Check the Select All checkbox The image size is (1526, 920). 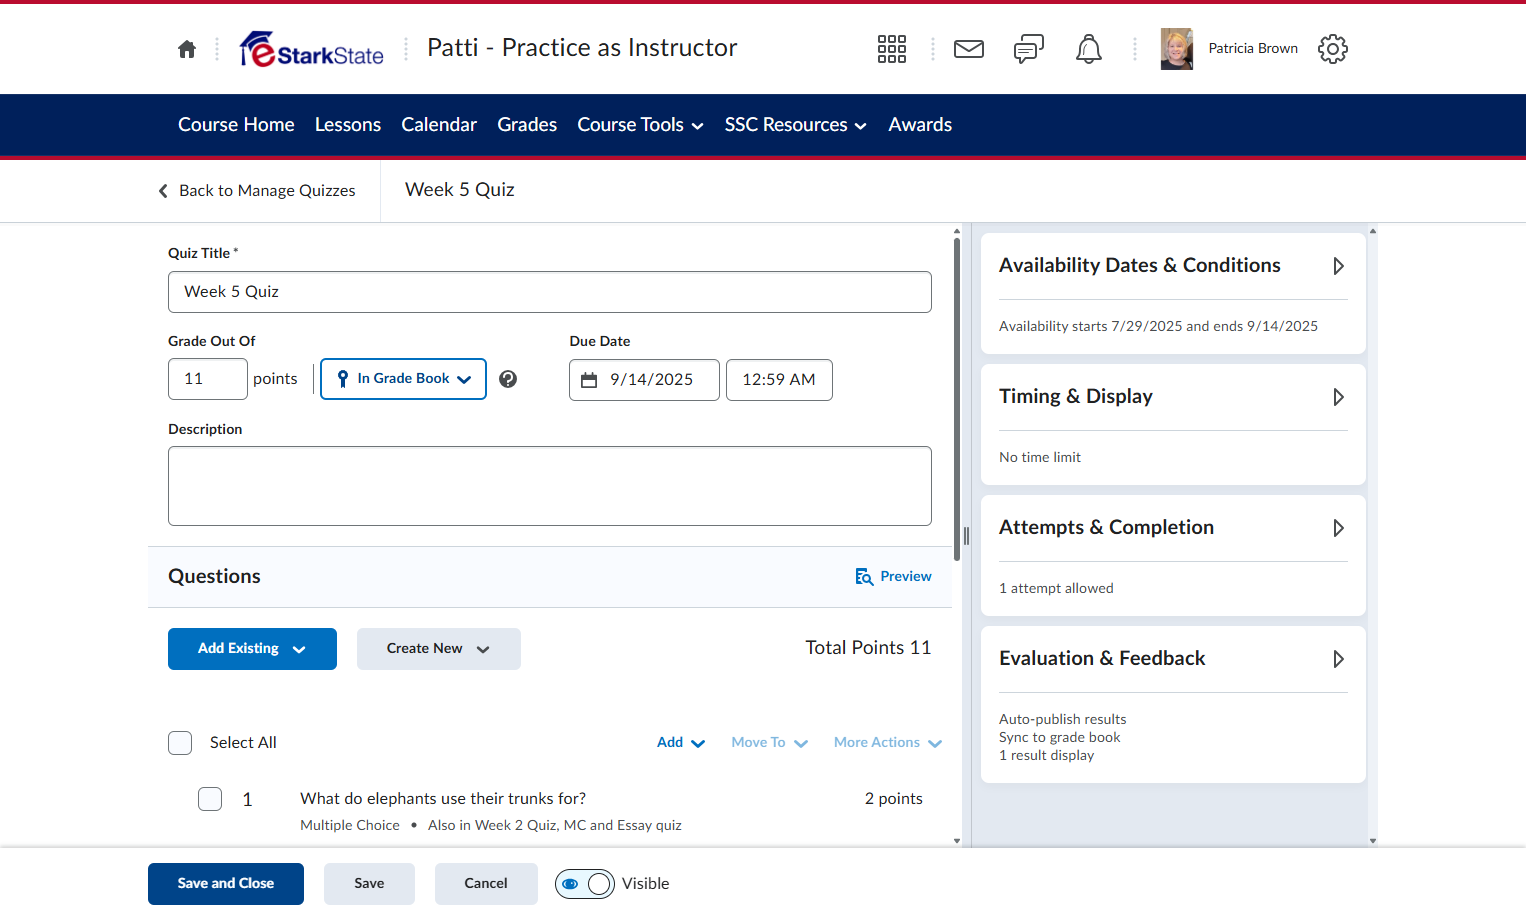coord(180,743)
